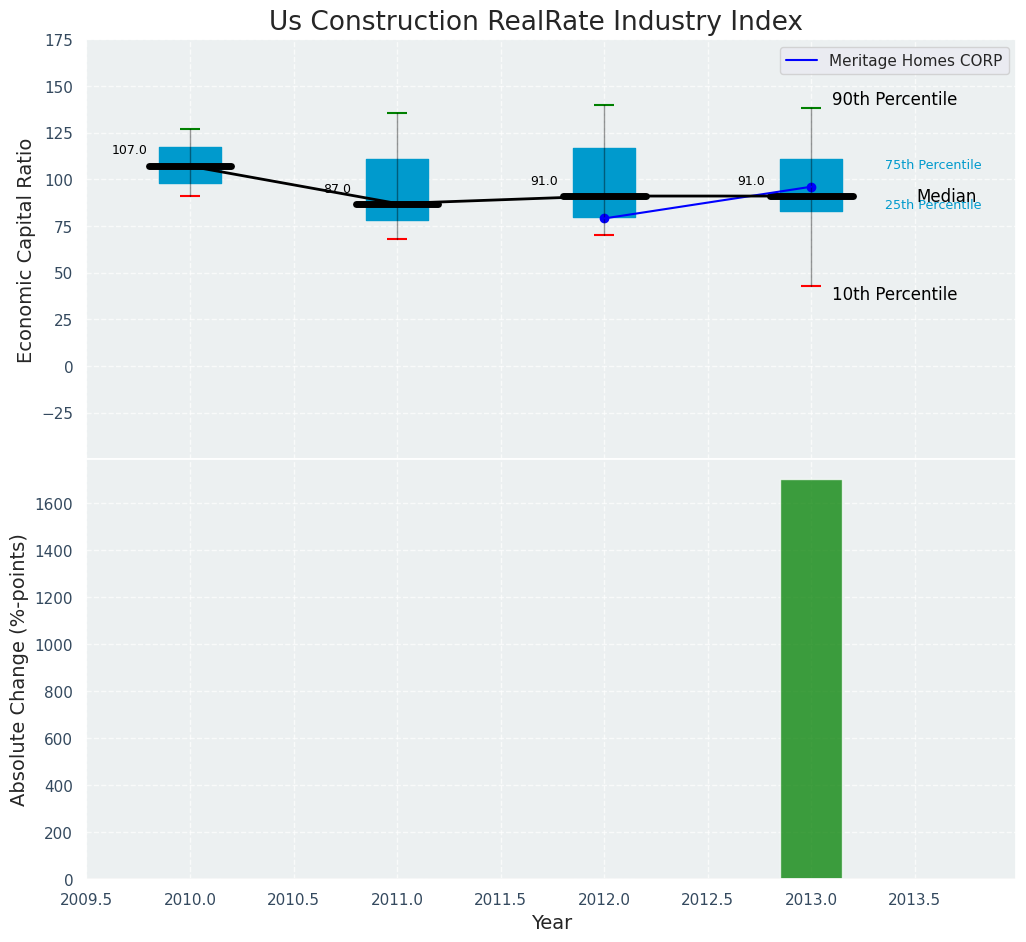
Task: Click the blue line sample in legend
Action: (803, 61)
